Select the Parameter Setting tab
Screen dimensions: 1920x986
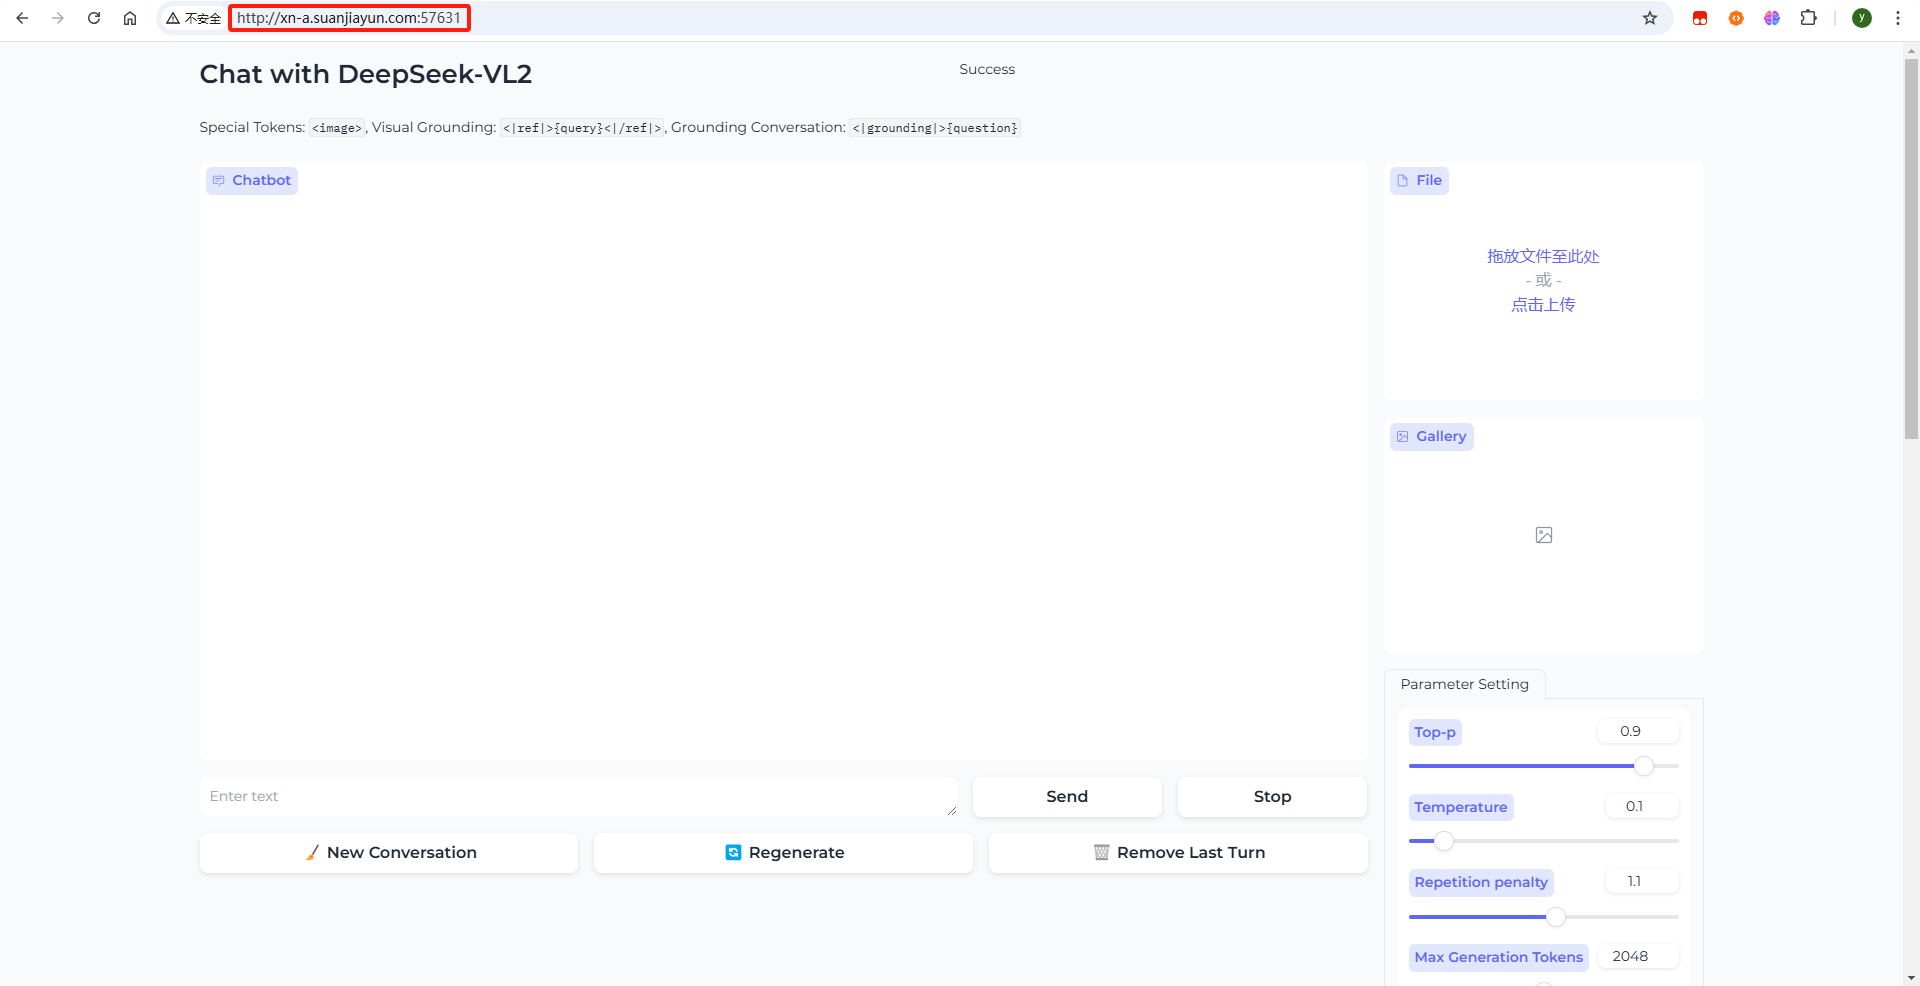[1465, 684]
